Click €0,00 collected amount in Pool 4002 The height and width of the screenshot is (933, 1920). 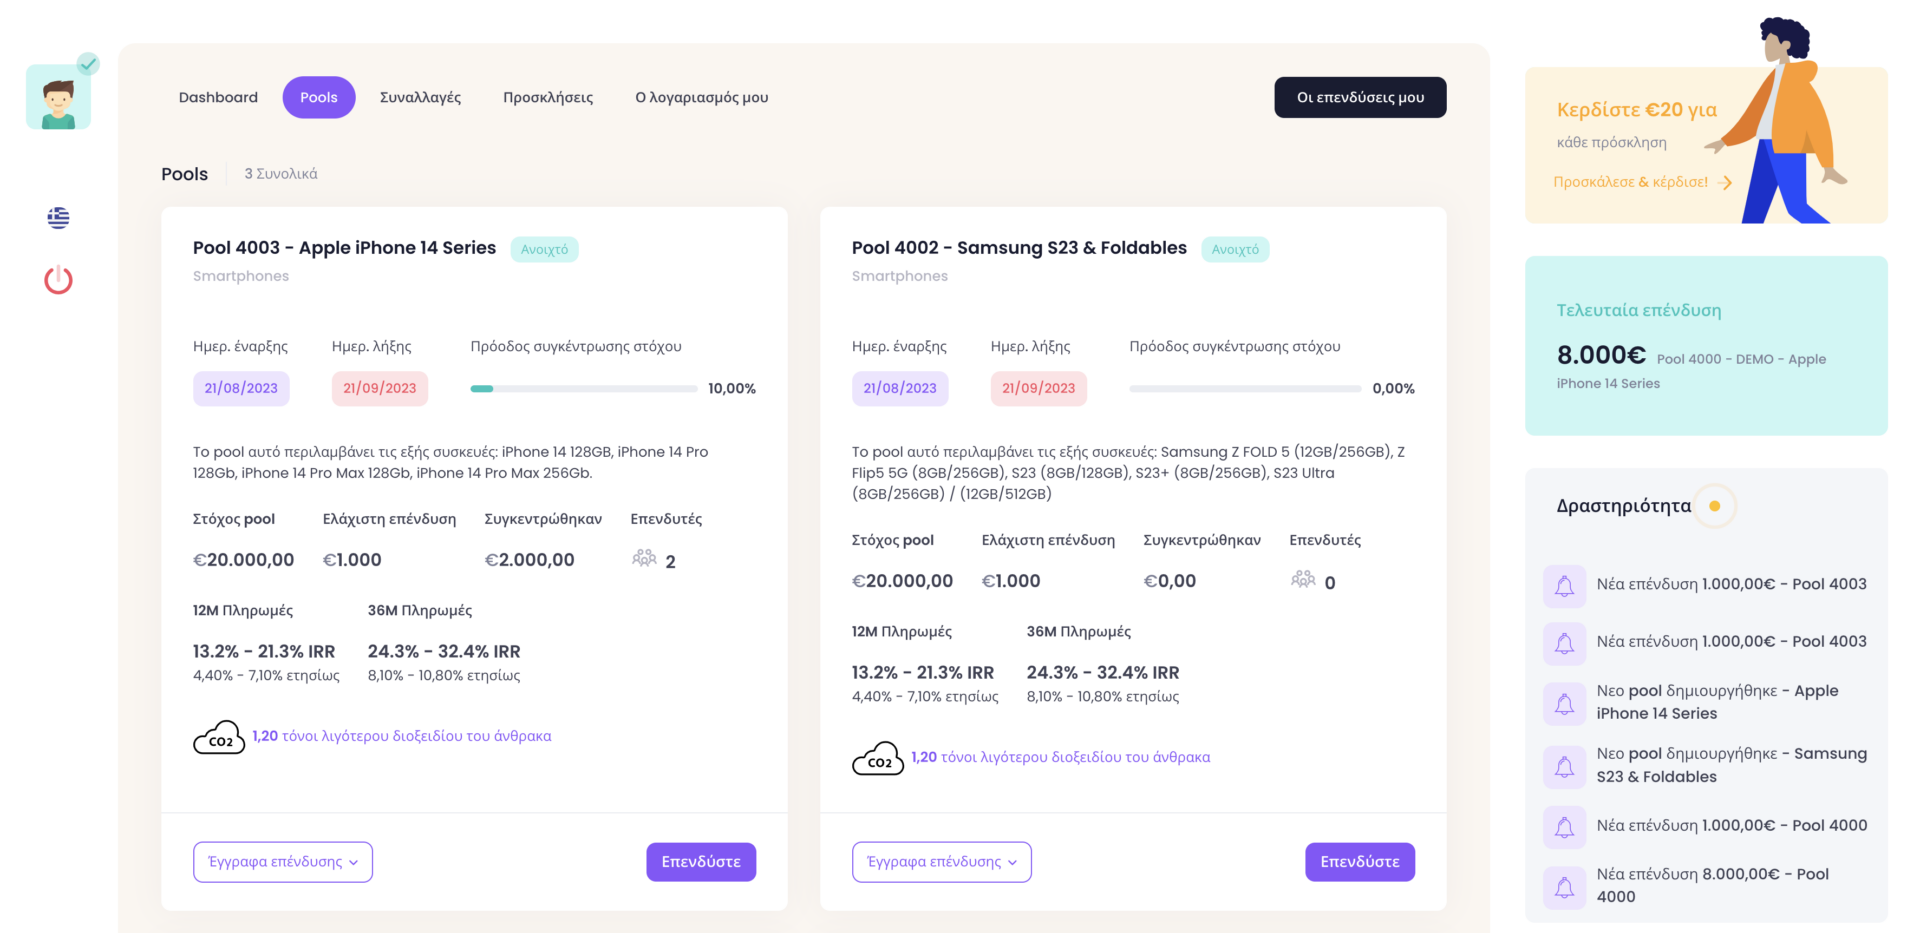(x=1170, y=581)
